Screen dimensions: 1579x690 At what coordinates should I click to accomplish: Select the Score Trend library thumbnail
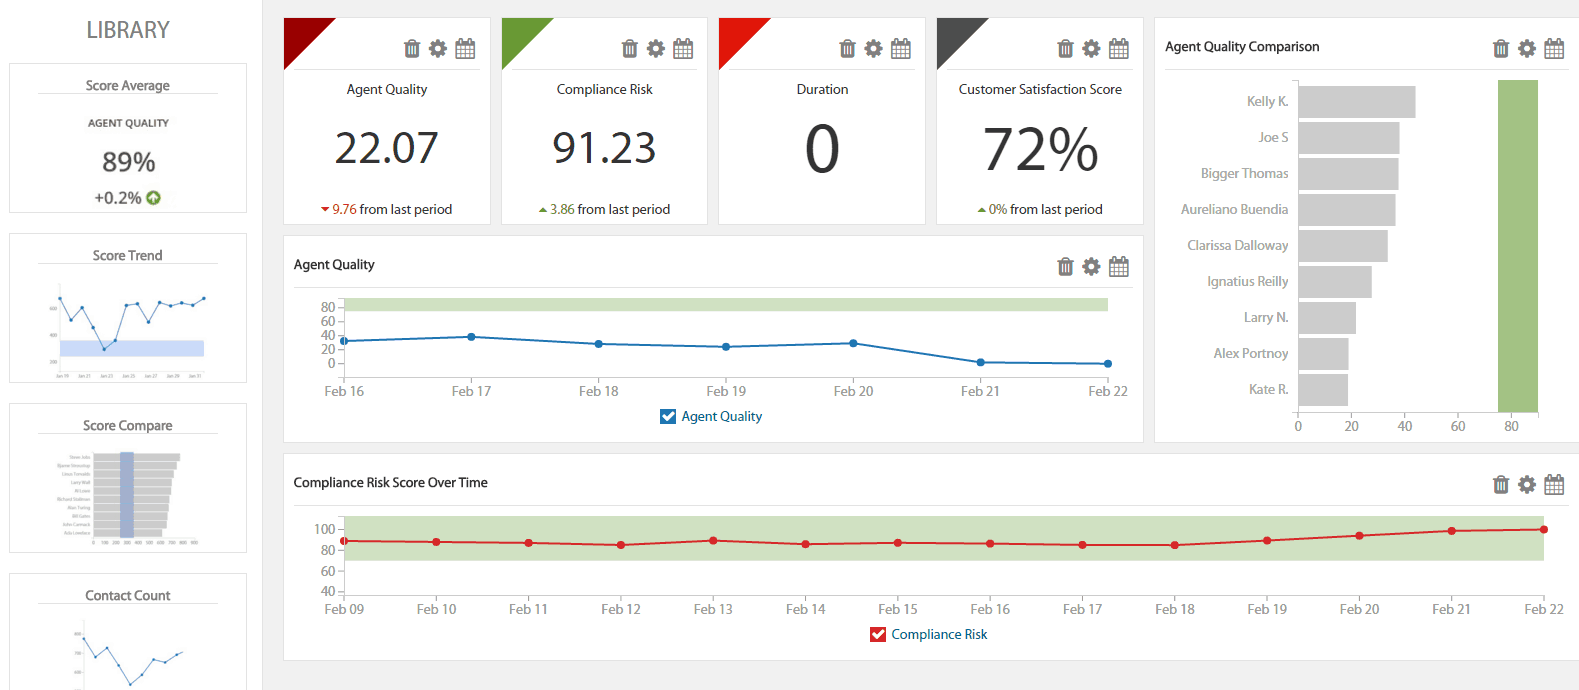[x=128, y=308]
